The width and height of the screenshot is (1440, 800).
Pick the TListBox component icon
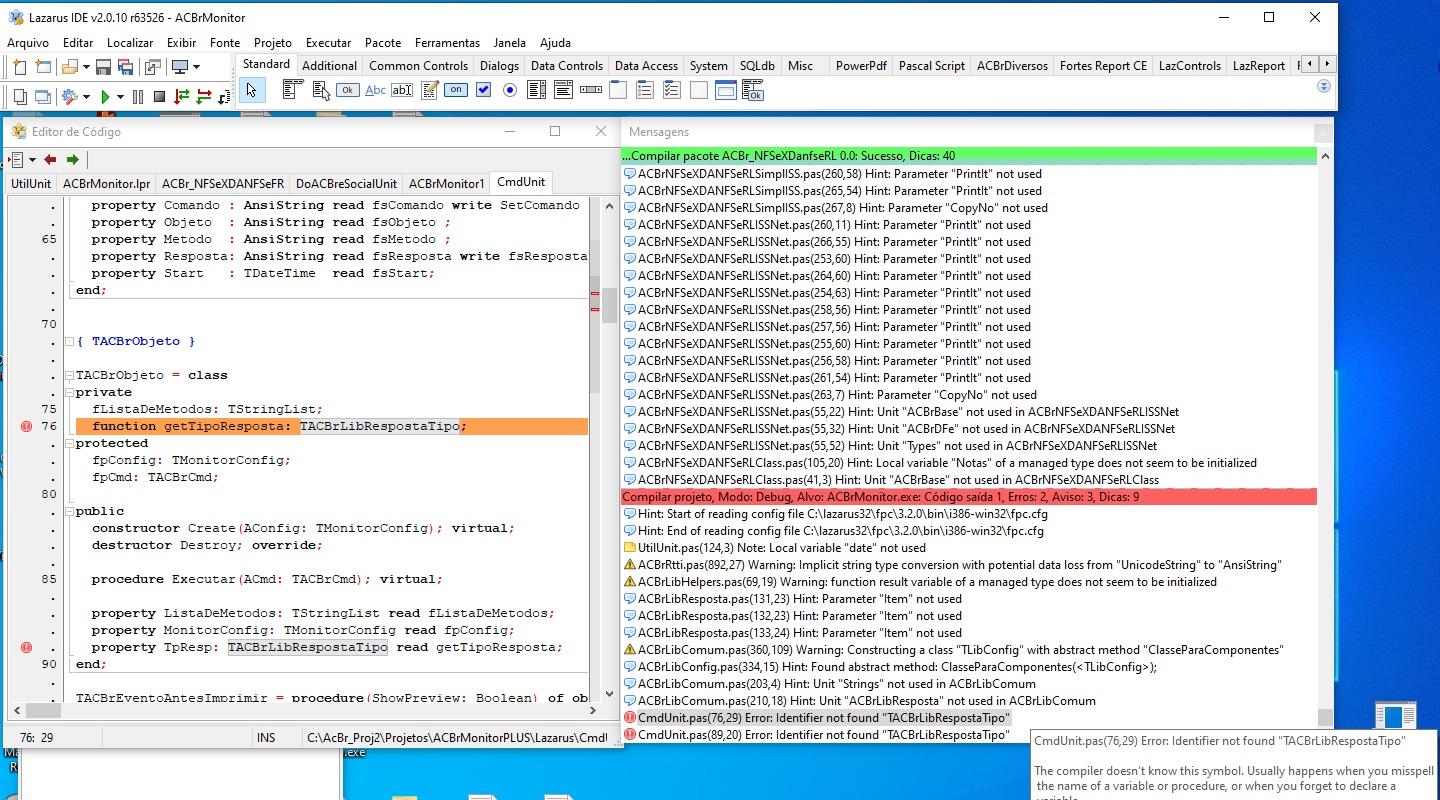pos(537,90)
